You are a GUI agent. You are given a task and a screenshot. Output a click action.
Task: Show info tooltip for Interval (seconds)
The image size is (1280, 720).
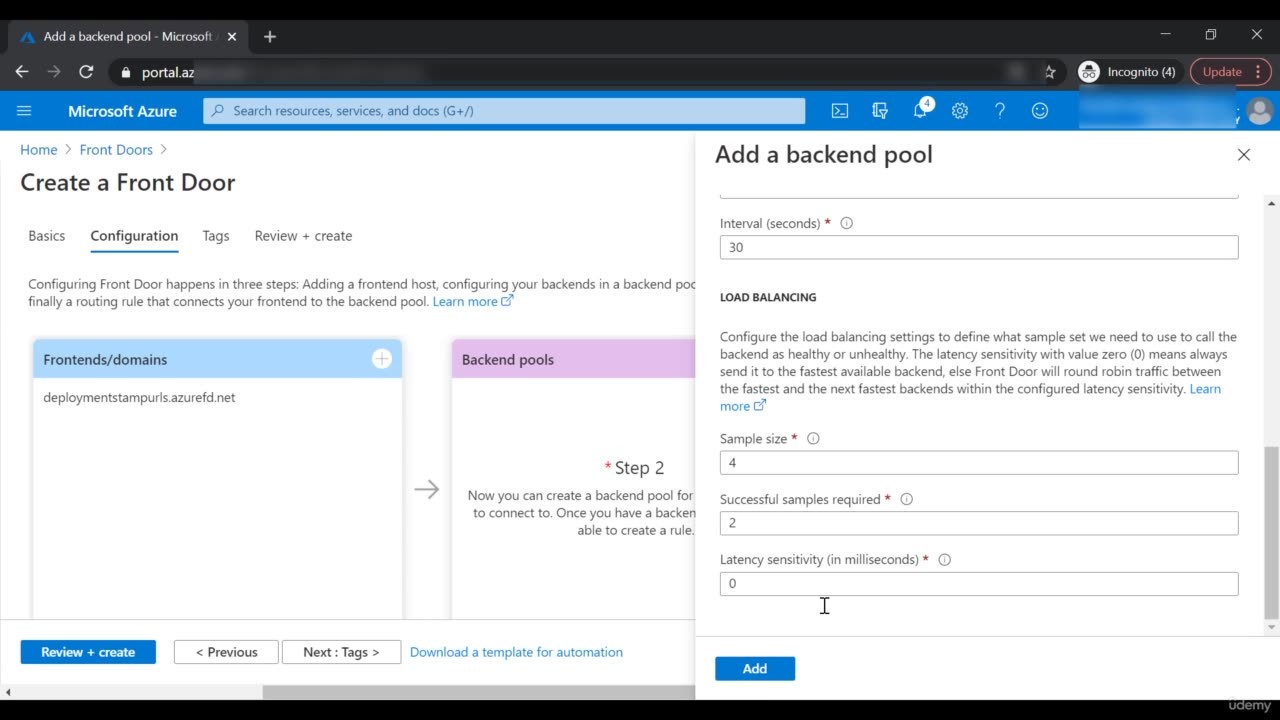coord(847,224)
